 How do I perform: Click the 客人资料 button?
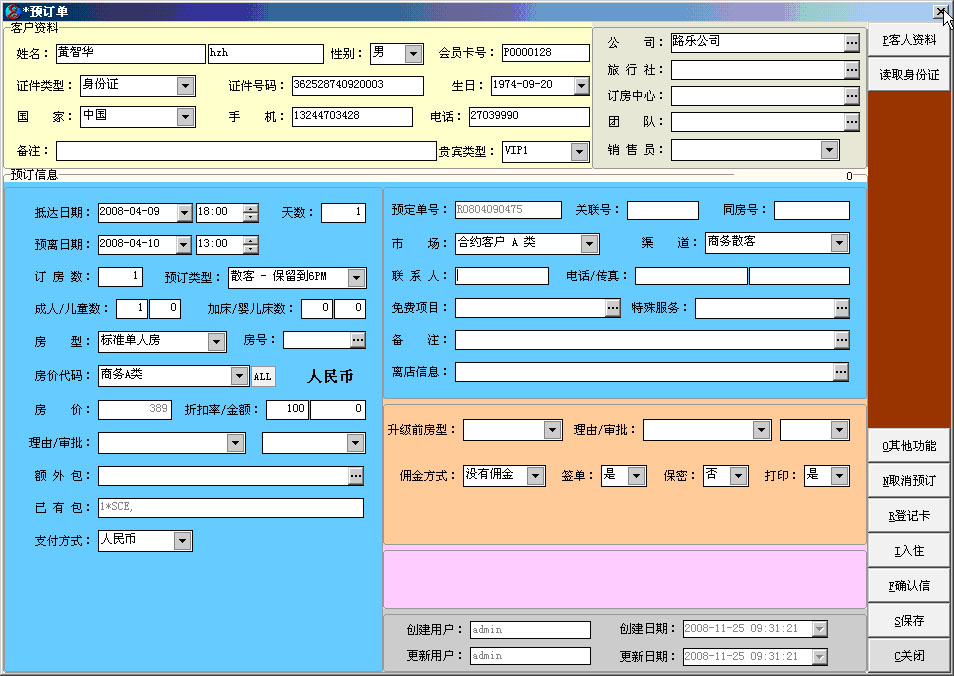pyautogui.click(x=909, y=41)
